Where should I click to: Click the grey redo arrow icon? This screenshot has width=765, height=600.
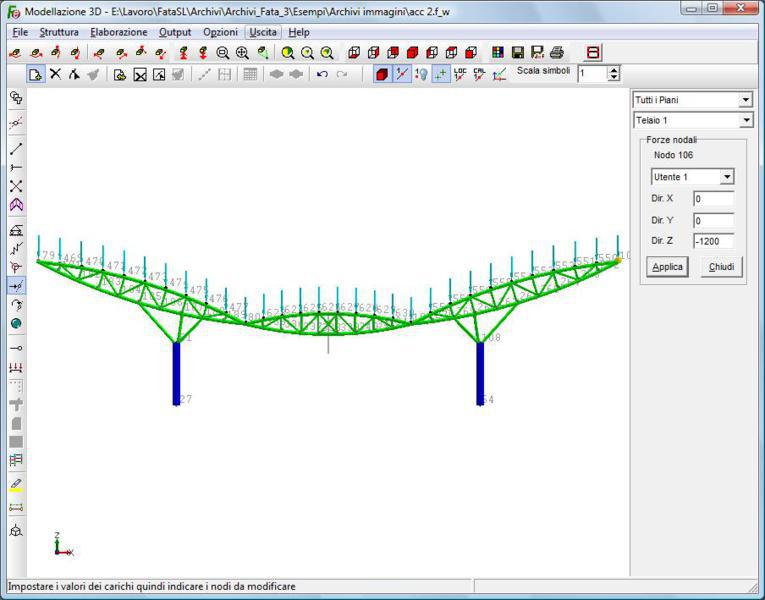point(342,74)
